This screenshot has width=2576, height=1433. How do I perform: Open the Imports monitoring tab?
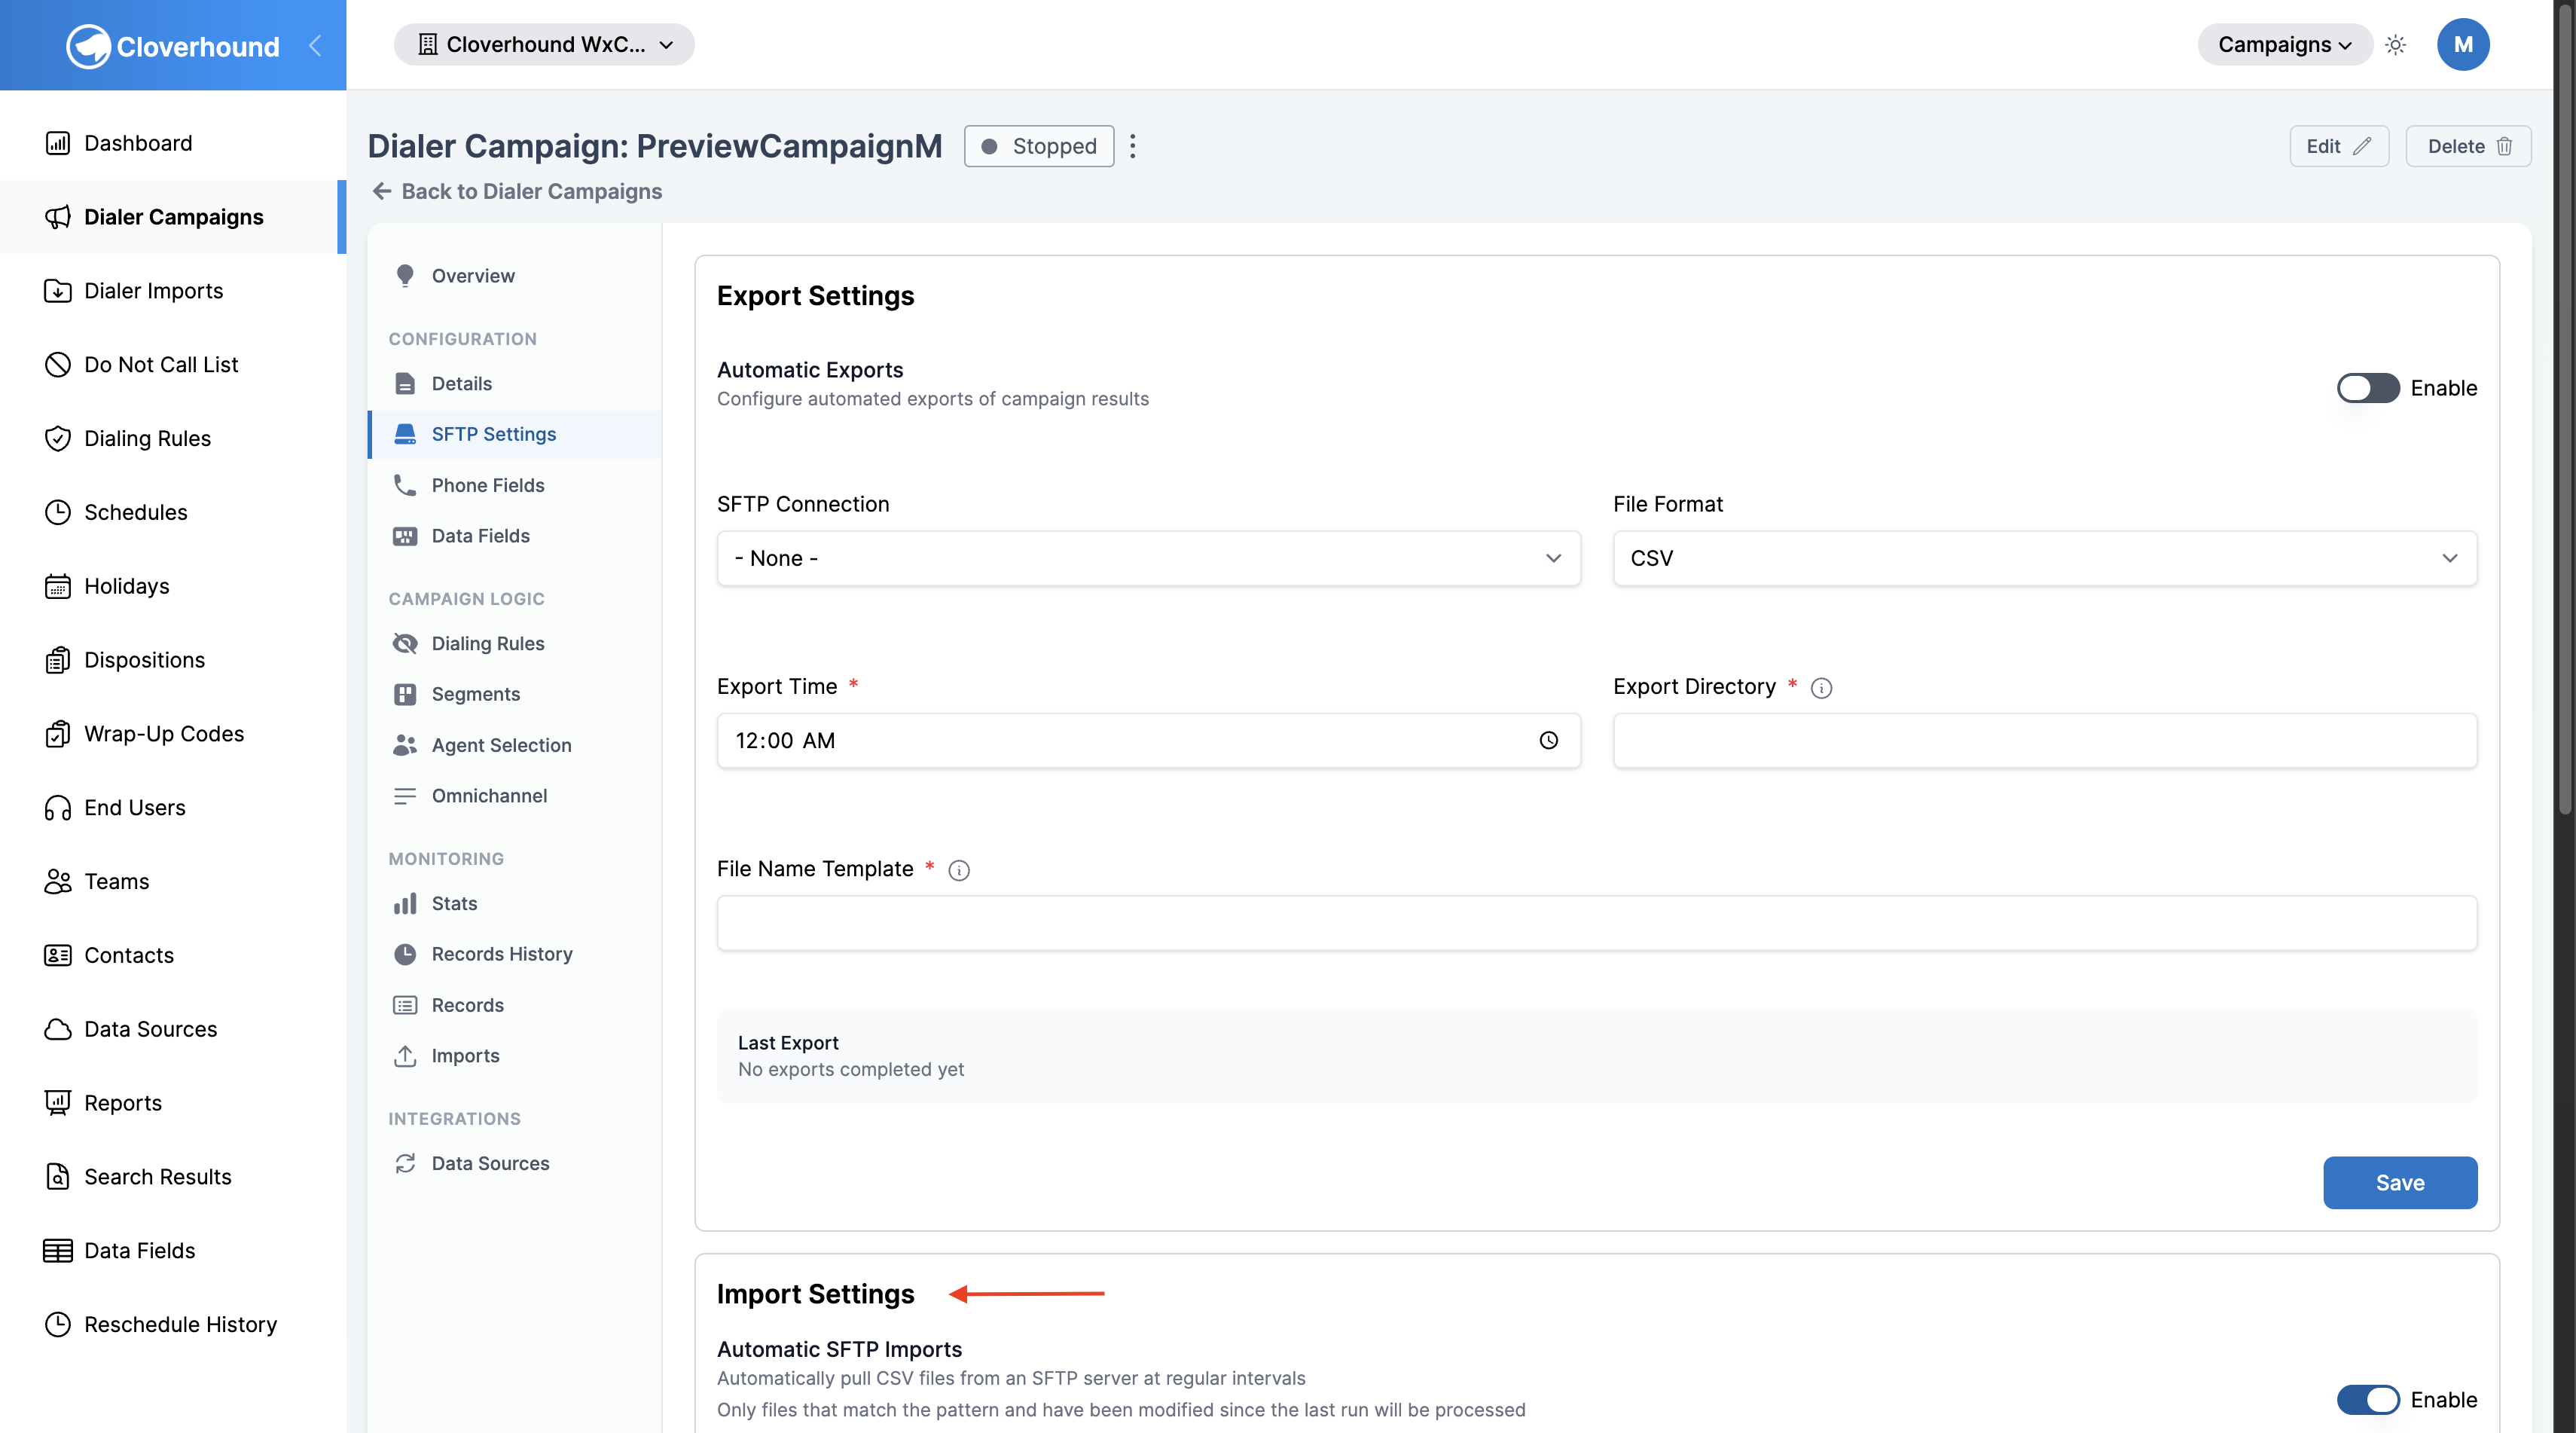coord(514,1056)
